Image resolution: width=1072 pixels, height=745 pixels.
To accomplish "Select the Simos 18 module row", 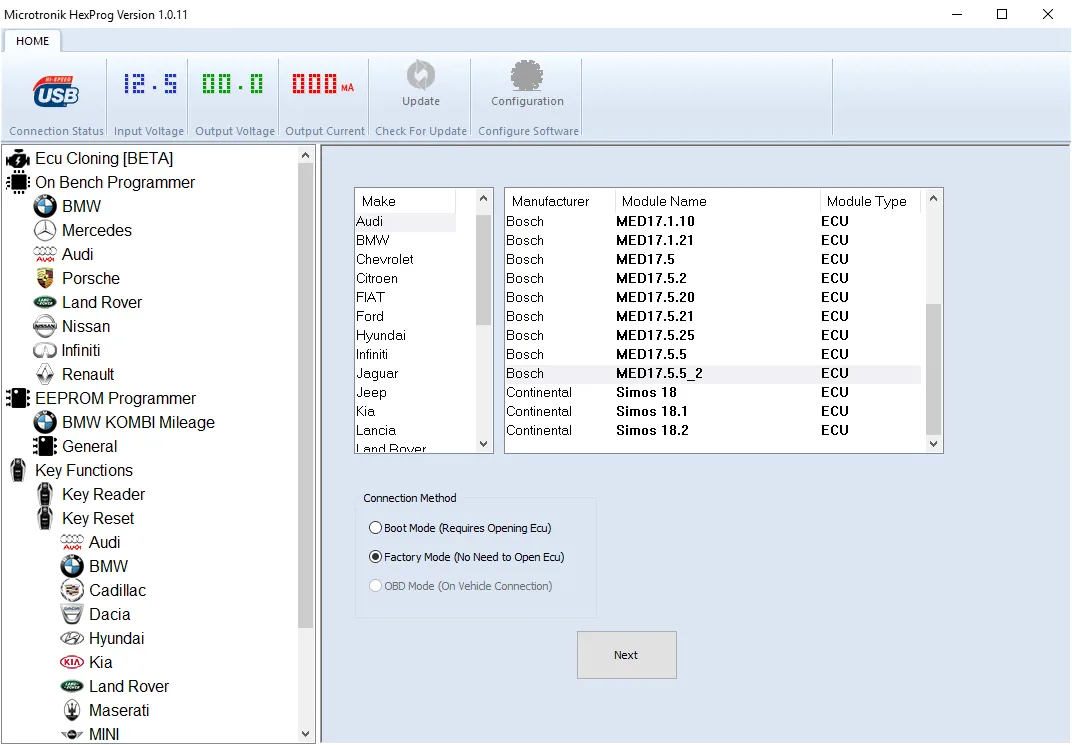I will (713, 392).
